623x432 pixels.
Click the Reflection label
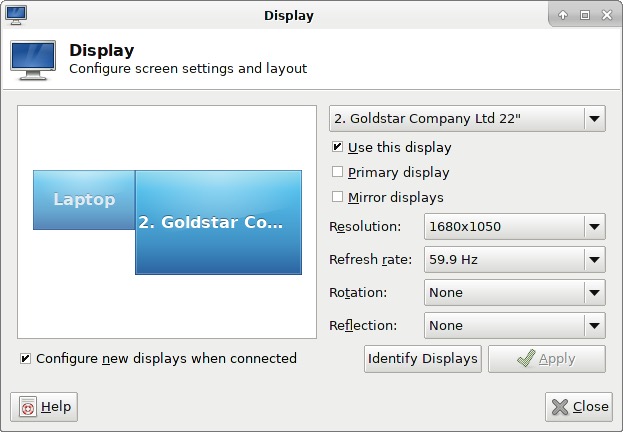363,325
